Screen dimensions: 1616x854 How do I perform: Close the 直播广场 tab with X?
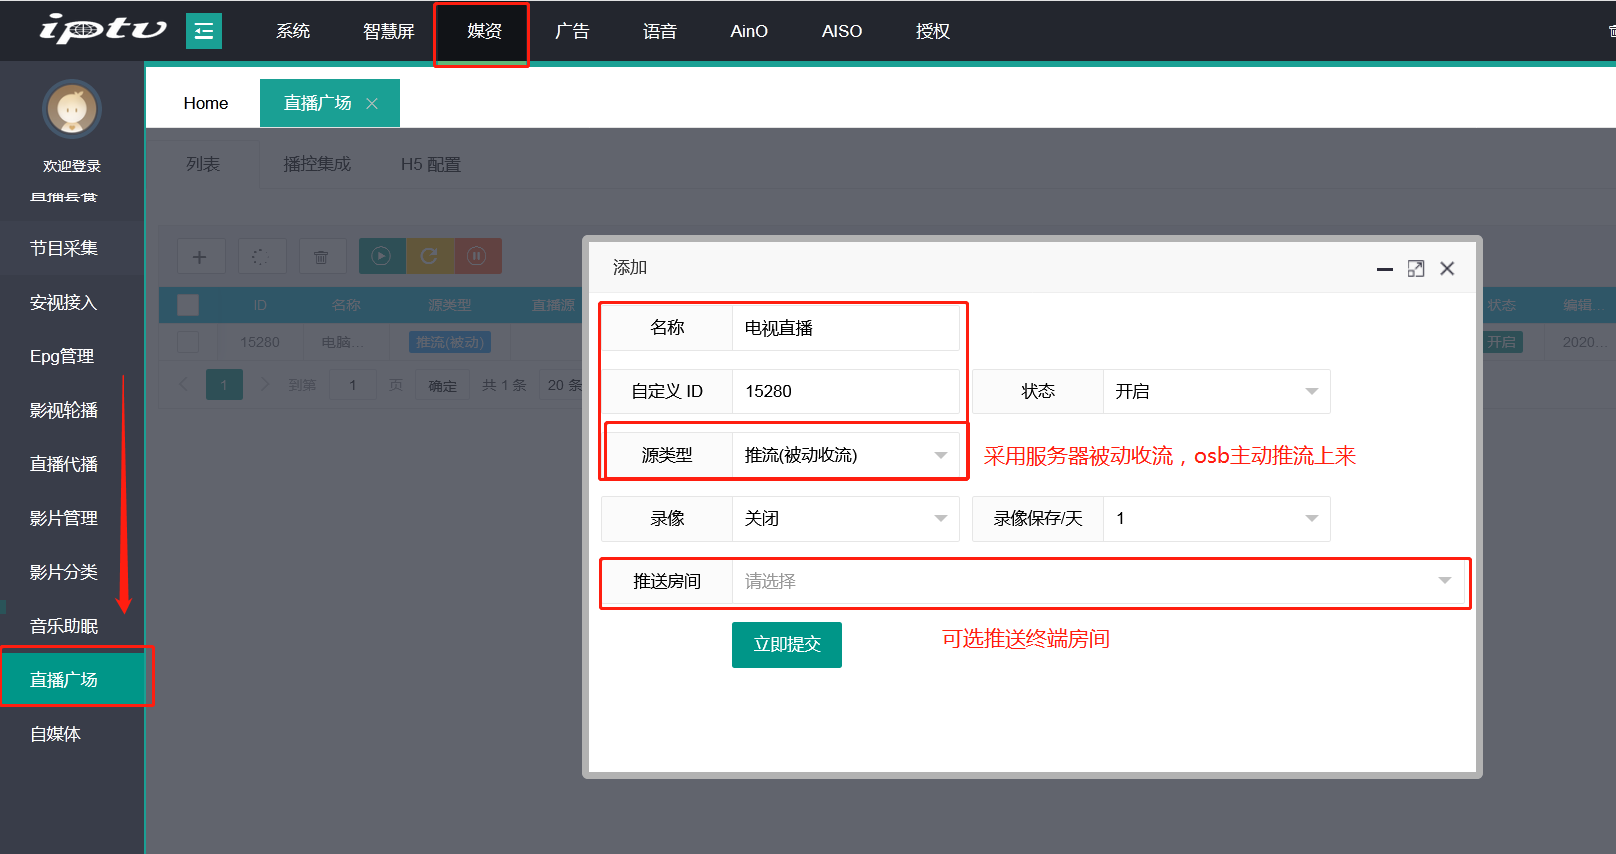[x=372, y=104]
